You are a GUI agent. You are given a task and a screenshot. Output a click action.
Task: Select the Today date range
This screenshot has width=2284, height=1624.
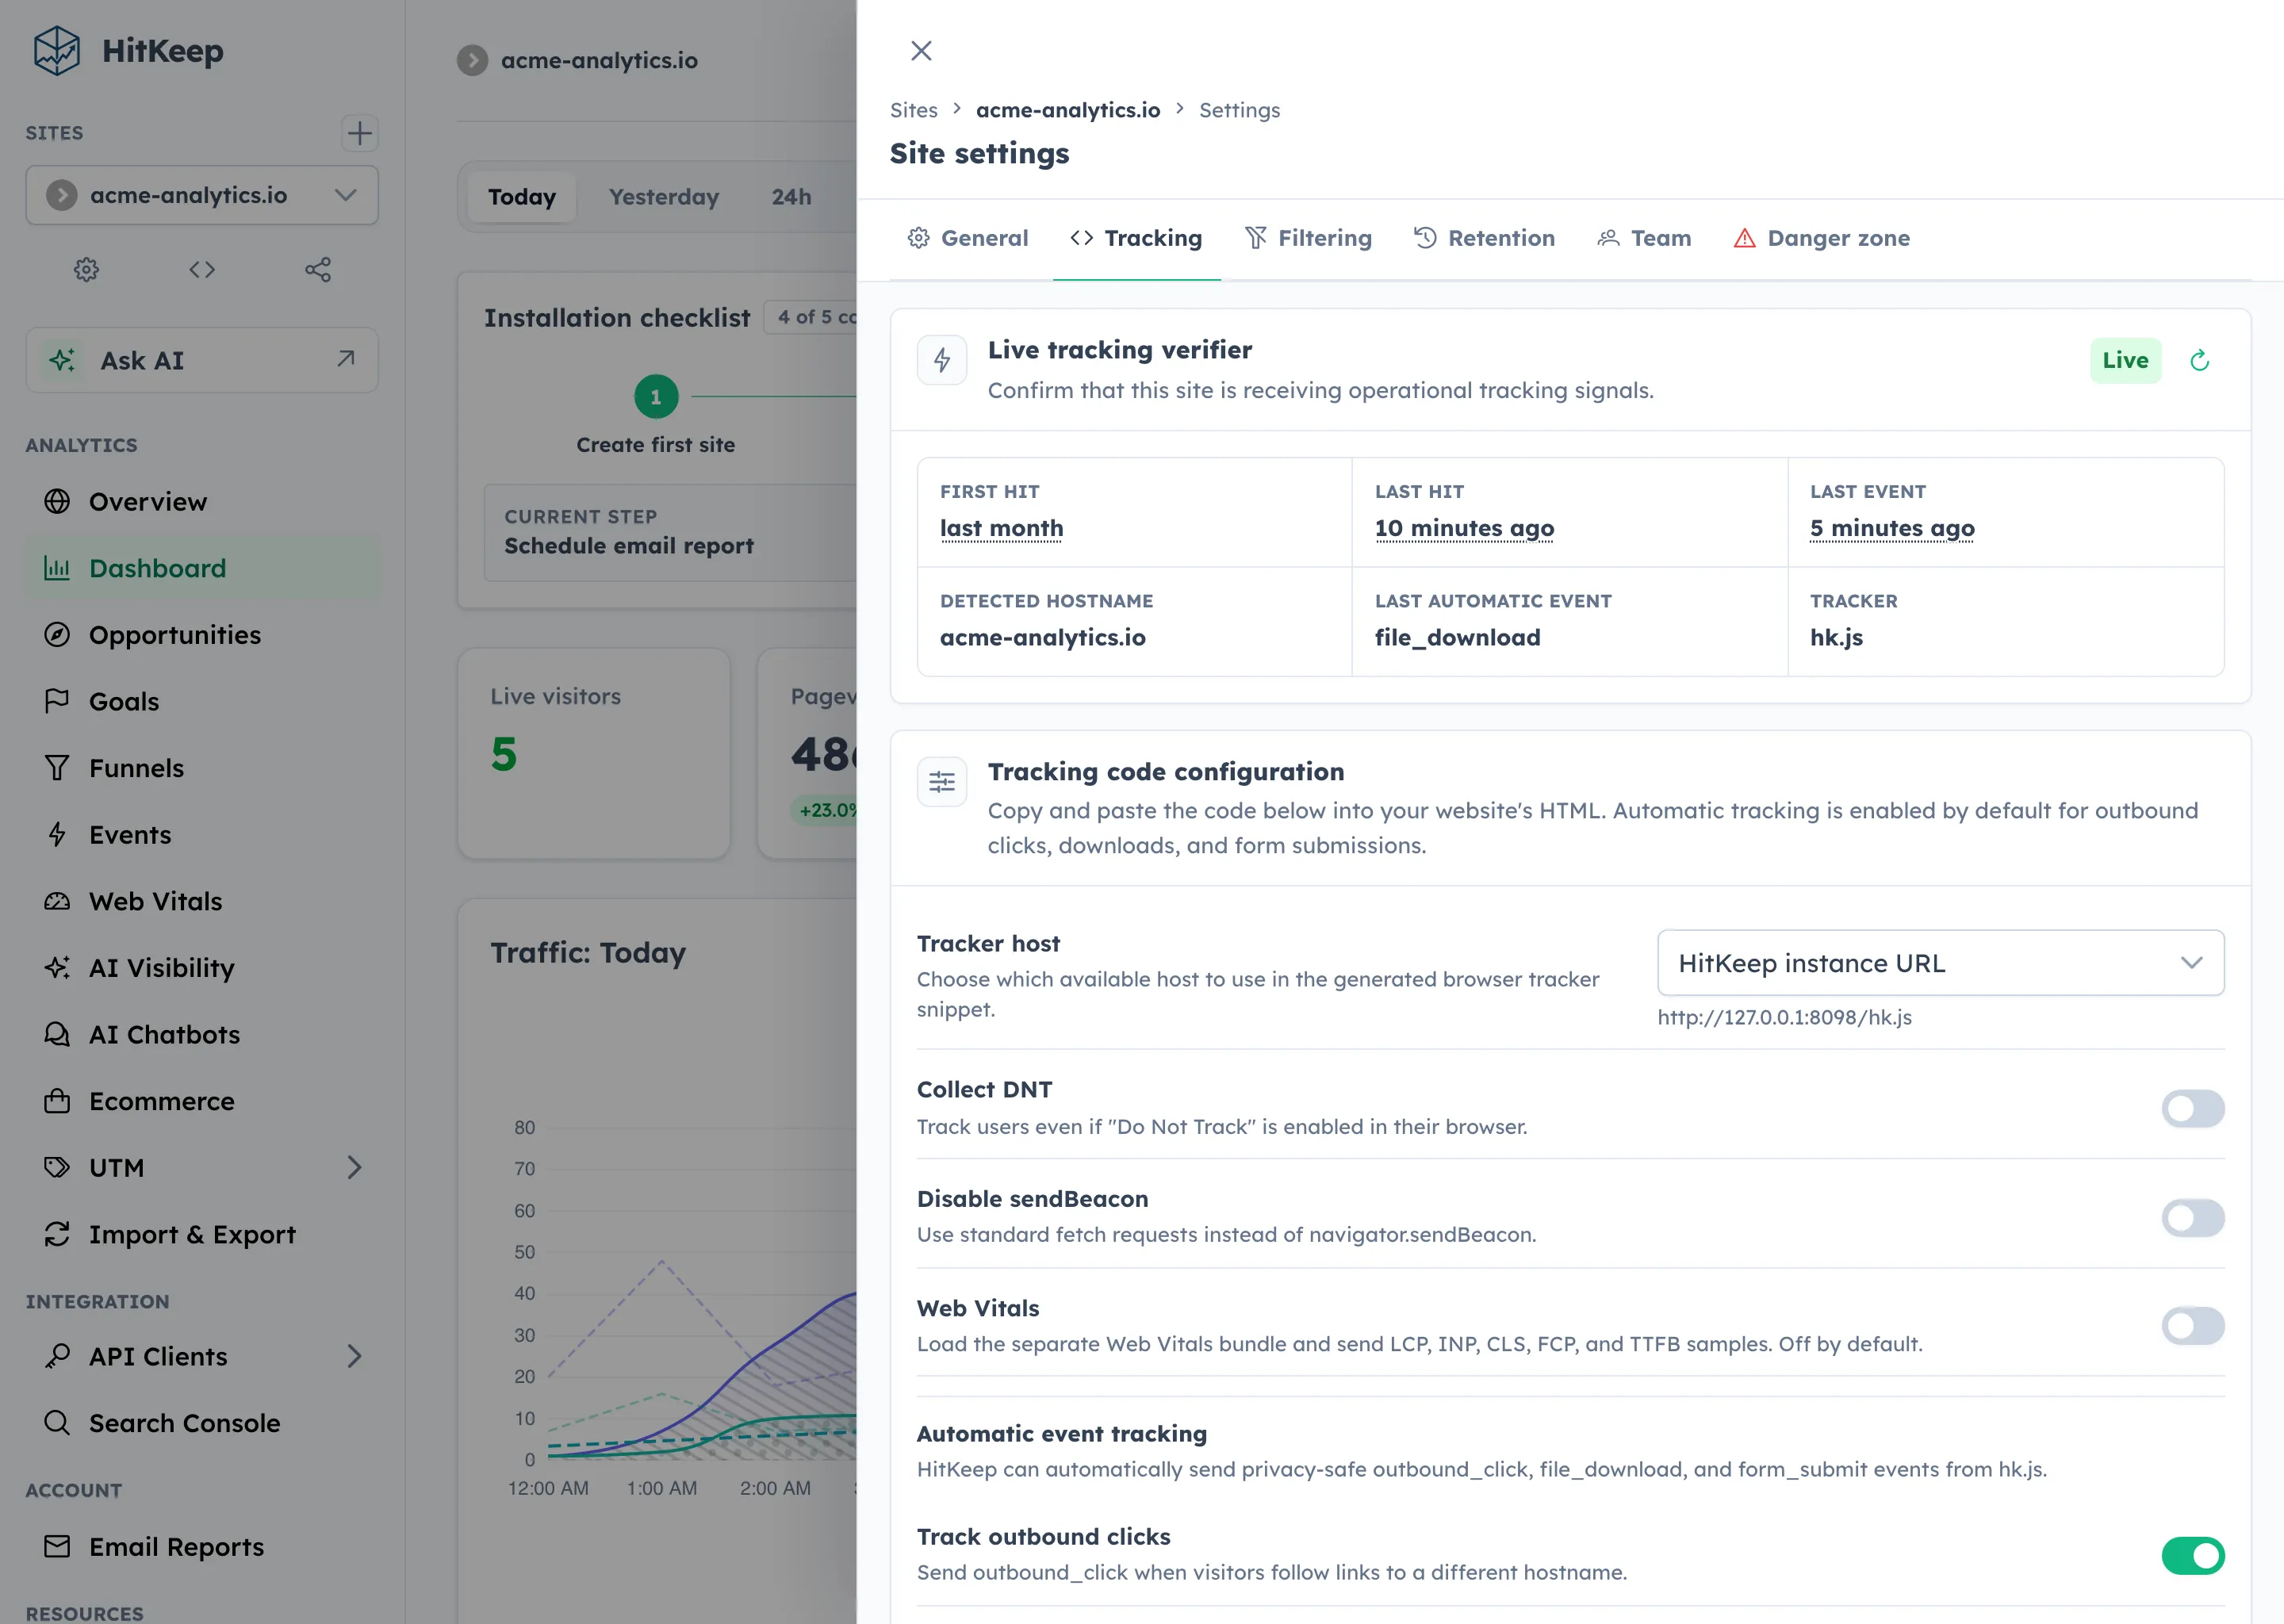(x=522, y=197)
